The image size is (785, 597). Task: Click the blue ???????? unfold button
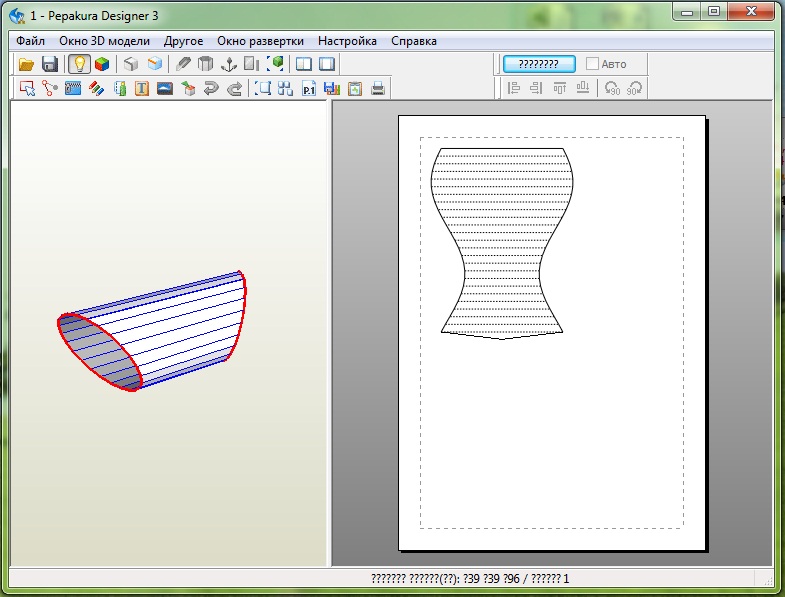pyautogui.click(x=539, y=64)
